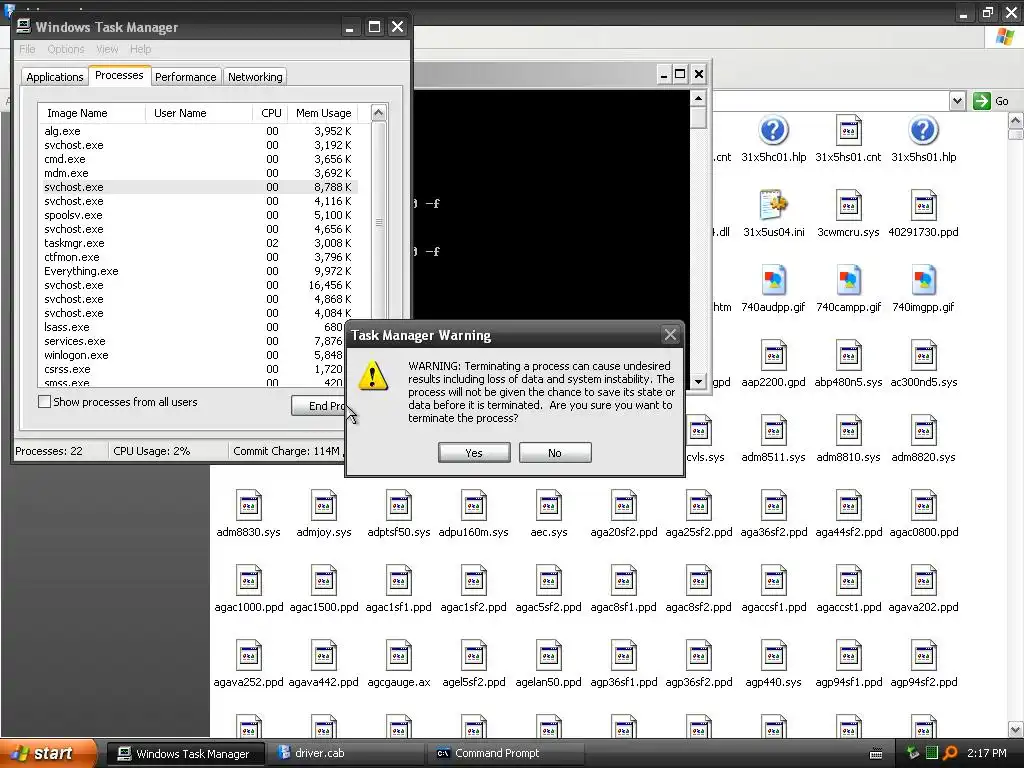Select the spoolsv.exe process row
Screen dimensions: 1024x768
pos(199,215)
